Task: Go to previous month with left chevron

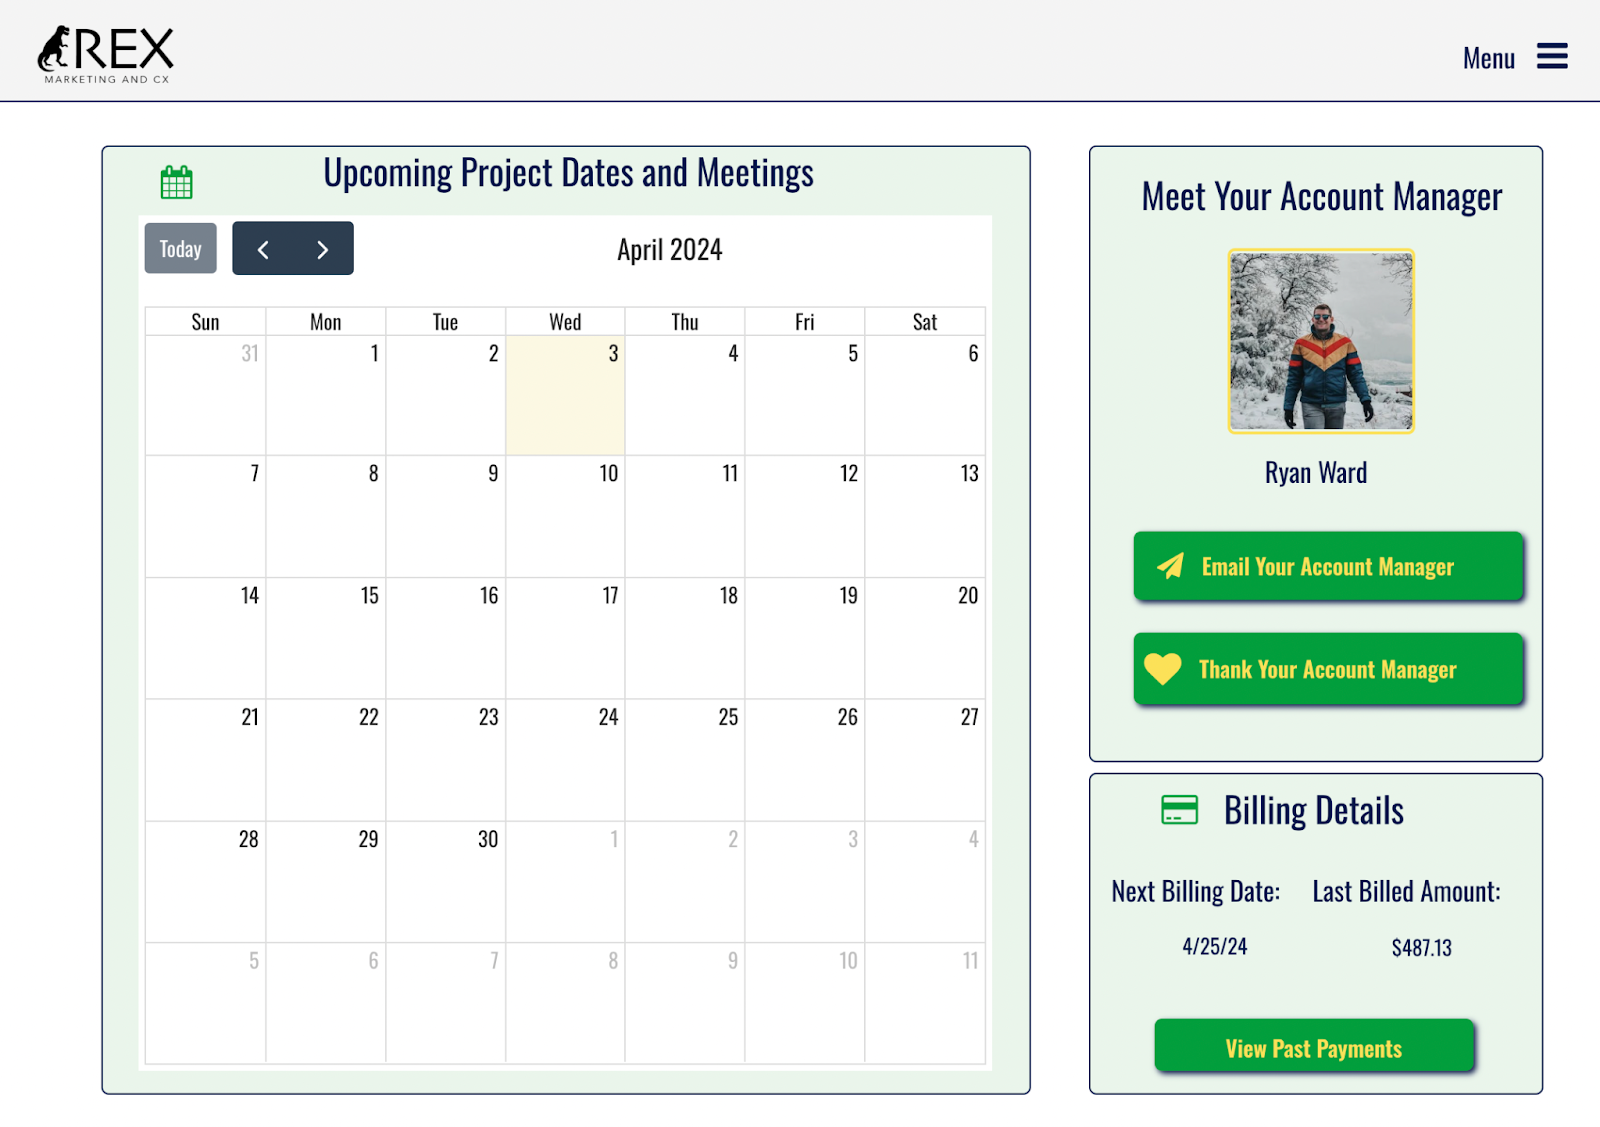Action: 263,249
